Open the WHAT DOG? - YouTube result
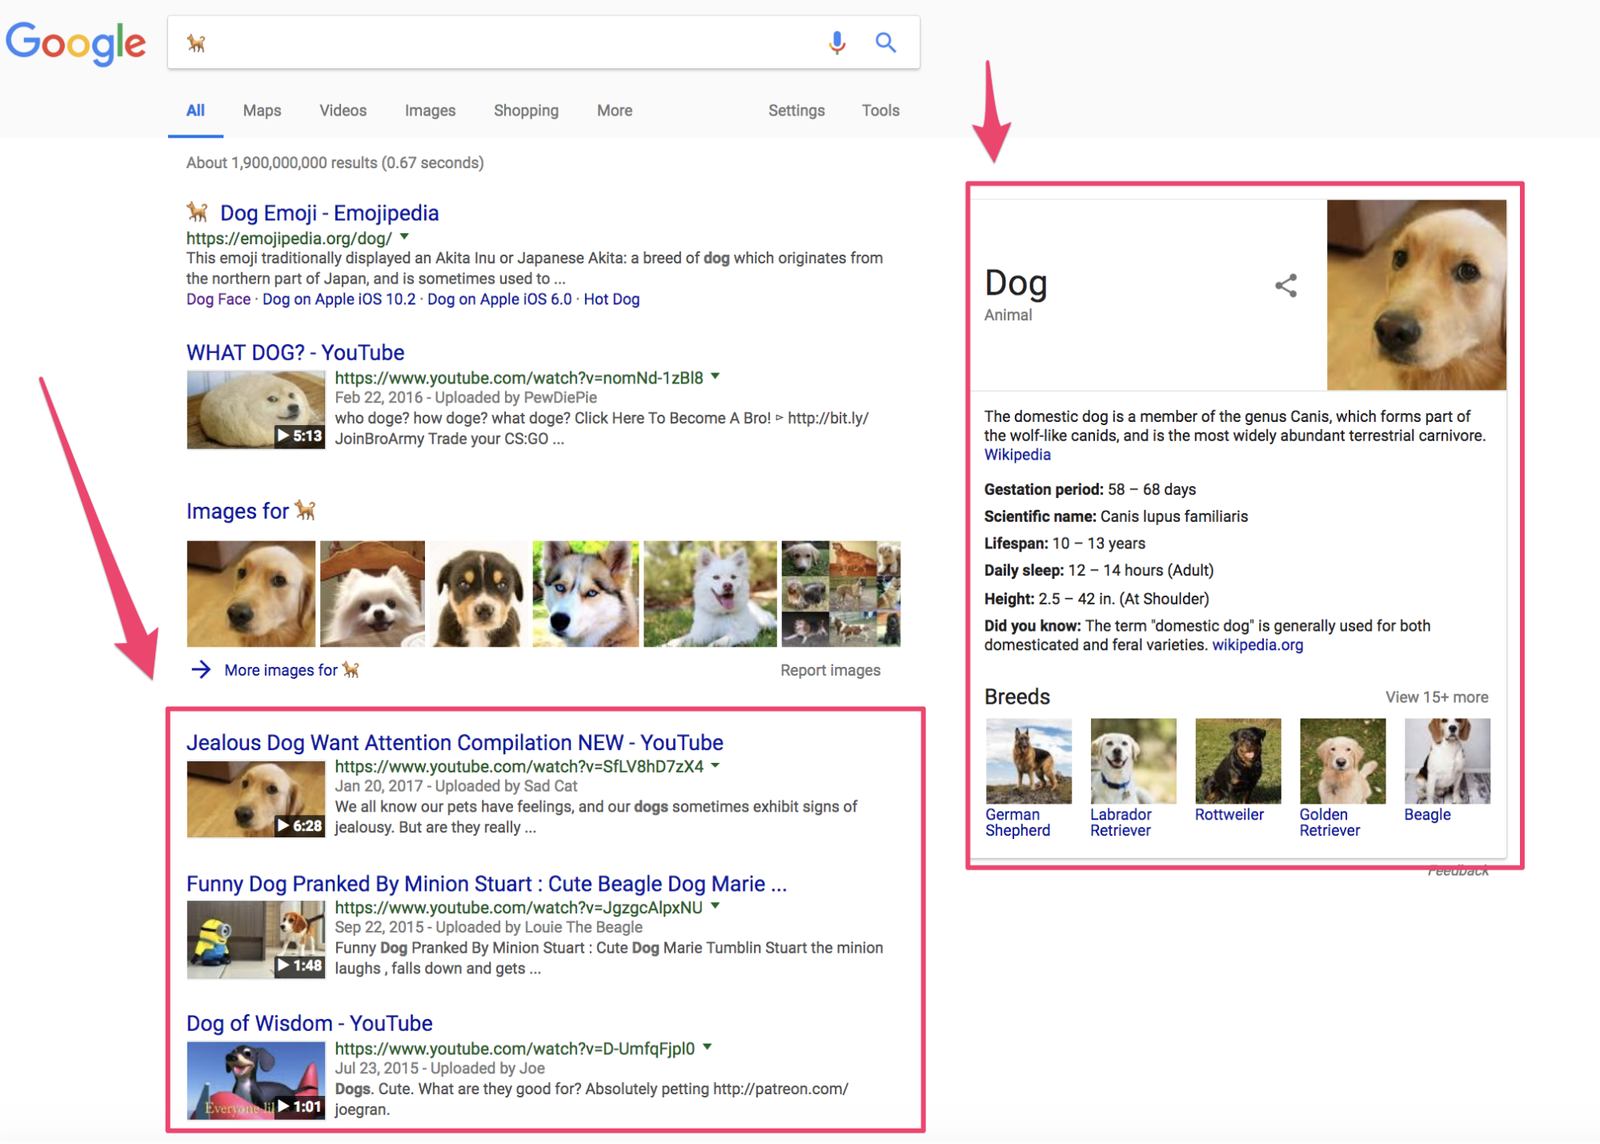The width and height of the screenshot is (1600, 1144). 295,353
